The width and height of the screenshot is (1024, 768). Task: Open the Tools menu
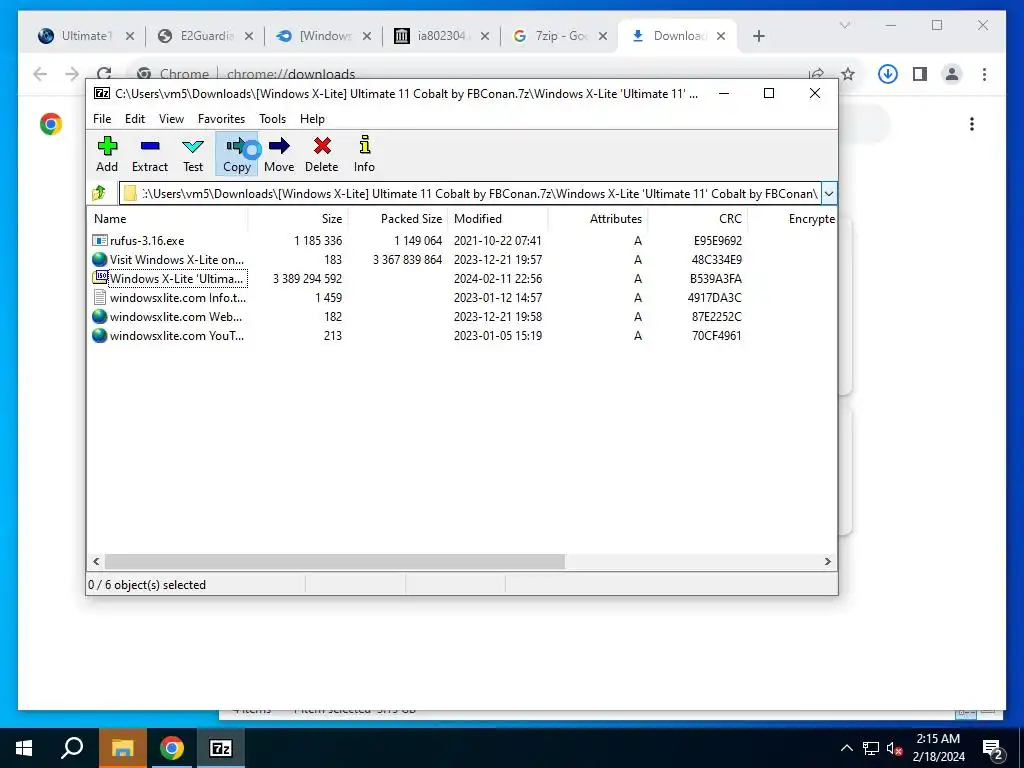pyautogui.click(x=272, y=119)
